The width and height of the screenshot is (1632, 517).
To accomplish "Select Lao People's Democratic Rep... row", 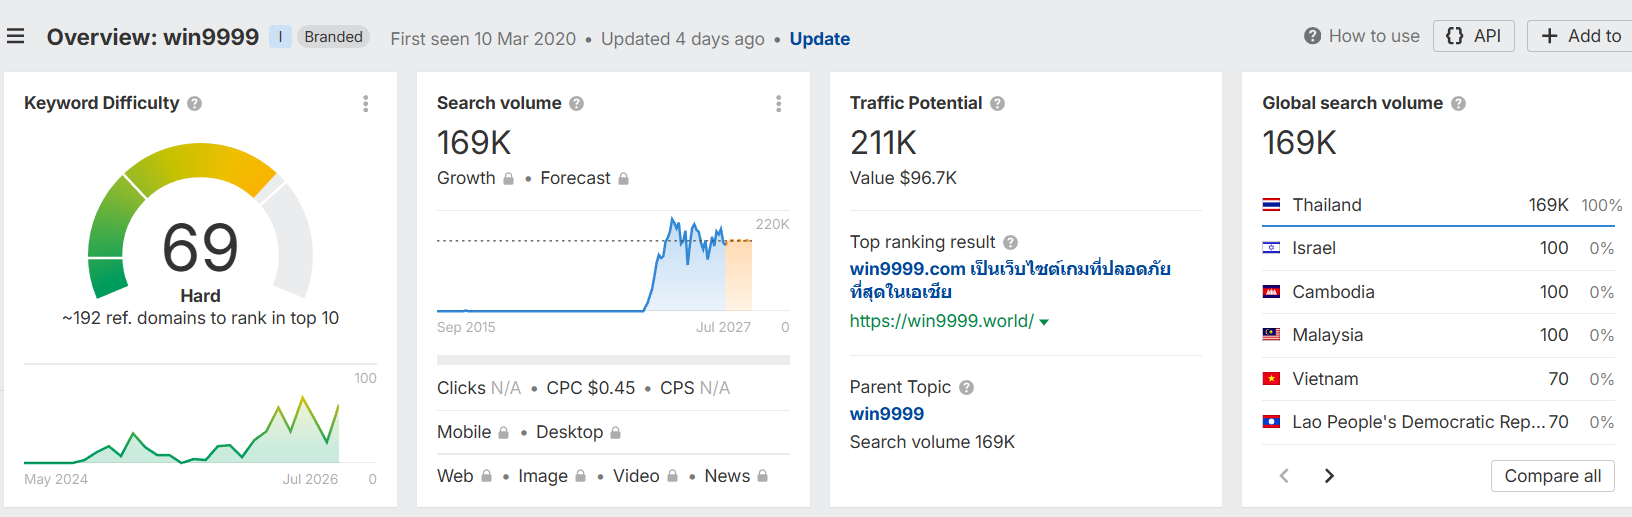I will point(1438,422).
